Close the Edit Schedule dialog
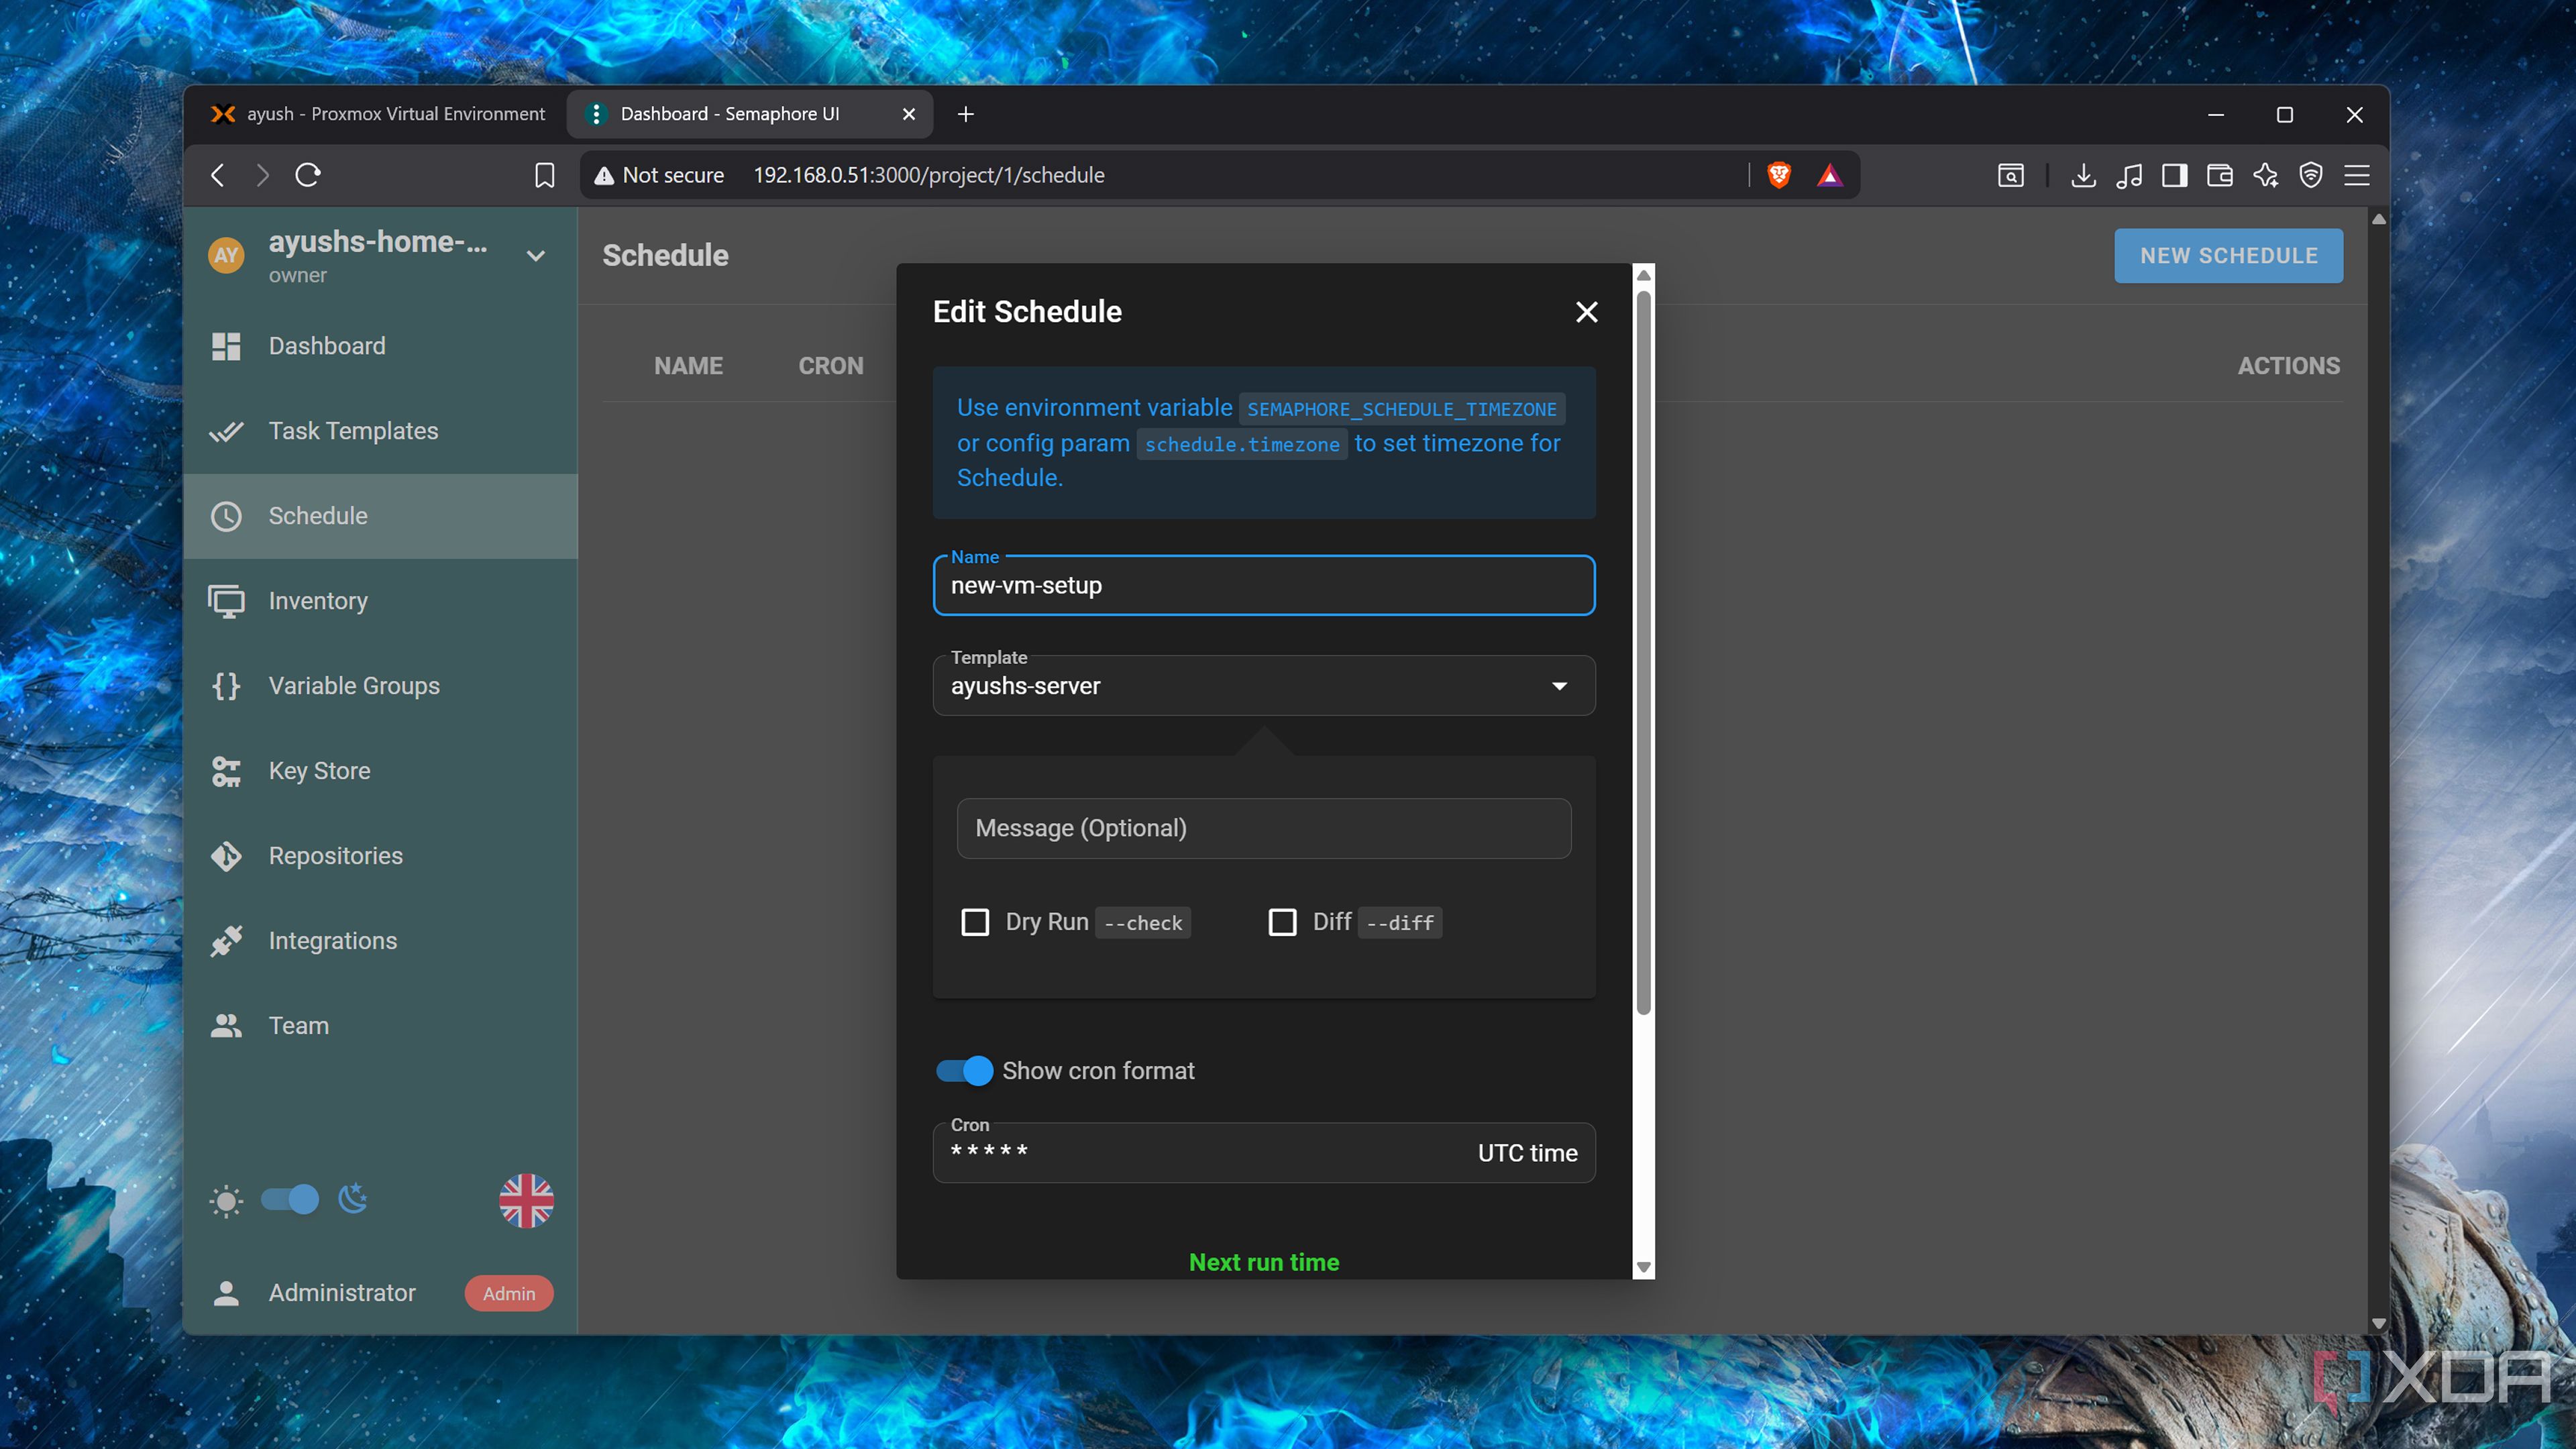 (1586, 312)
